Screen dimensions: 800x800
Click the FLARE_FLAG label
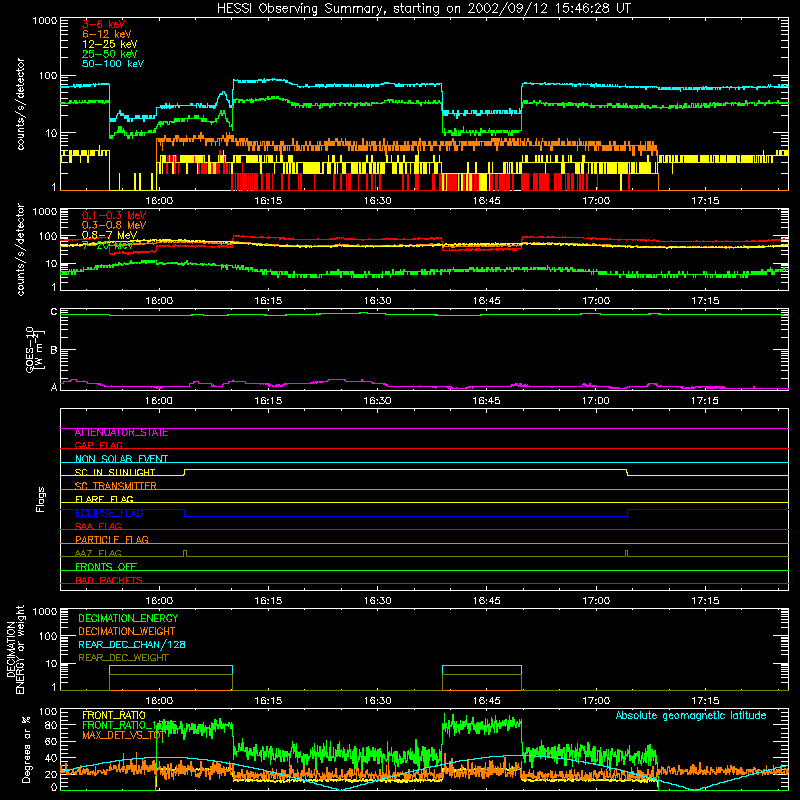[104, 499]
